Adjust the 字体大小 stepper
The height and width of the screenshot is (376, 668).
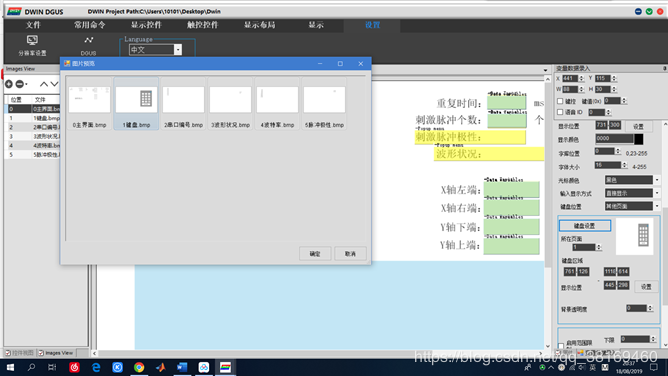tap(624, 165)
